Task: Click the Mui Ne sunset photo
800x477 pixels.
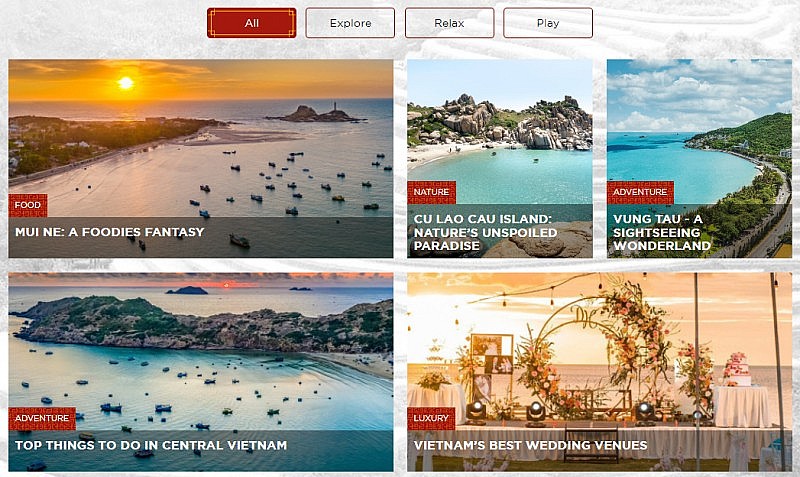Action: 201,138
